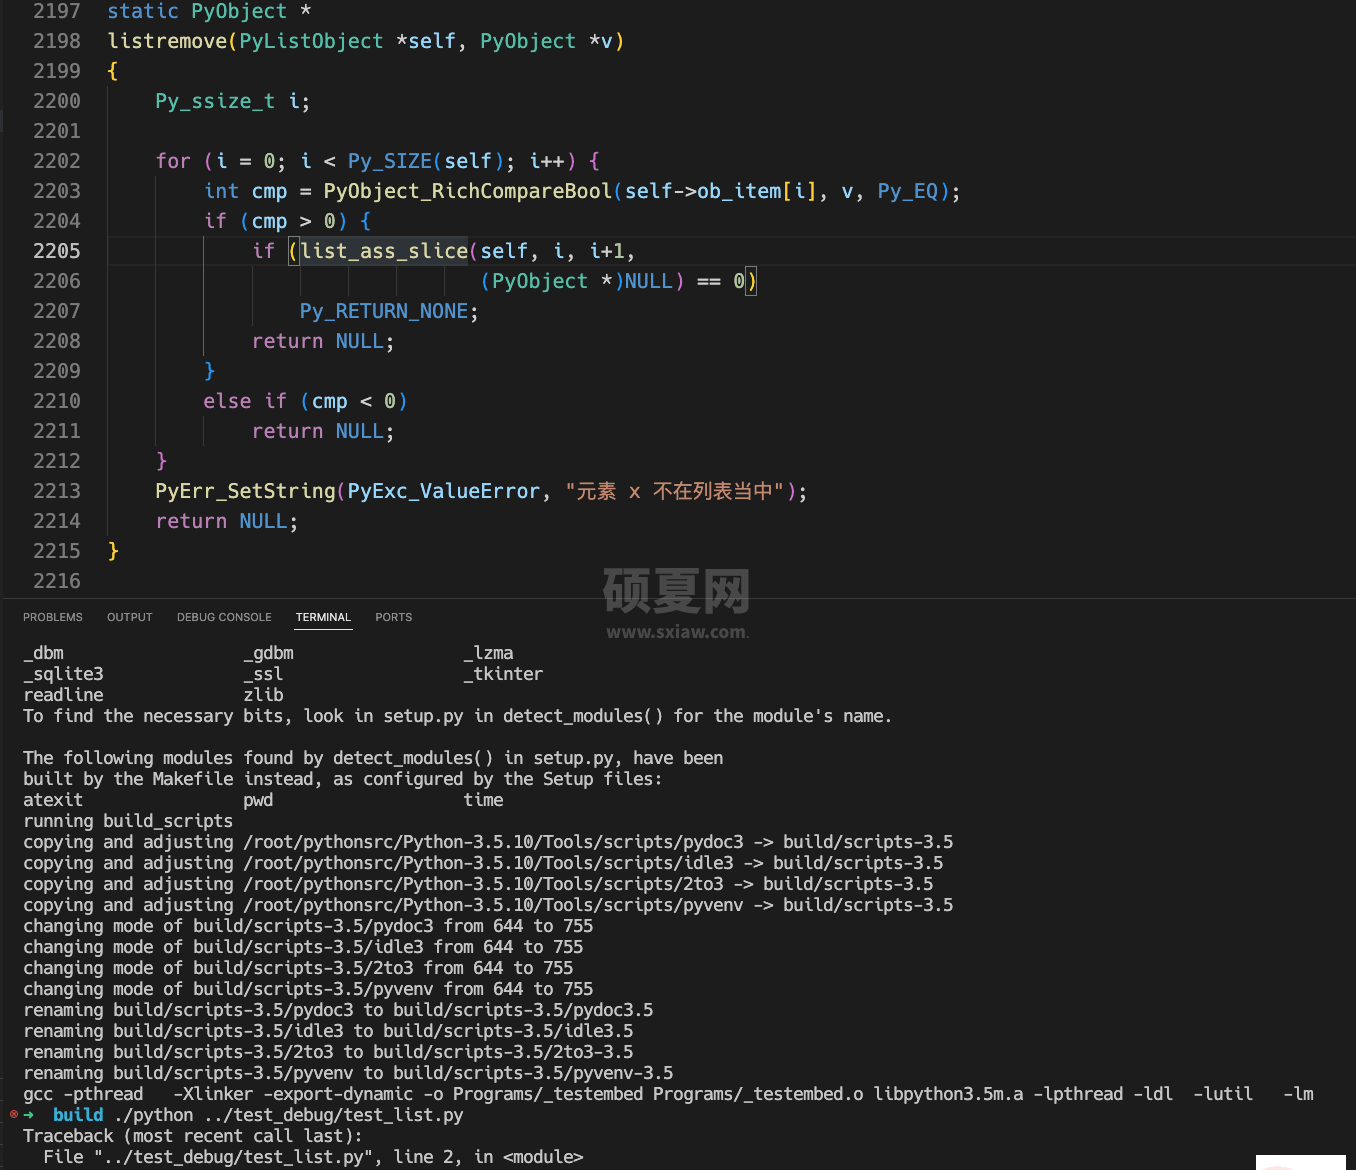Image resolution: width=1356 pixels, height=1170 pixels.
Task: Click the gcc -pthread terminal line
Action: click(x=668, y=1094)
